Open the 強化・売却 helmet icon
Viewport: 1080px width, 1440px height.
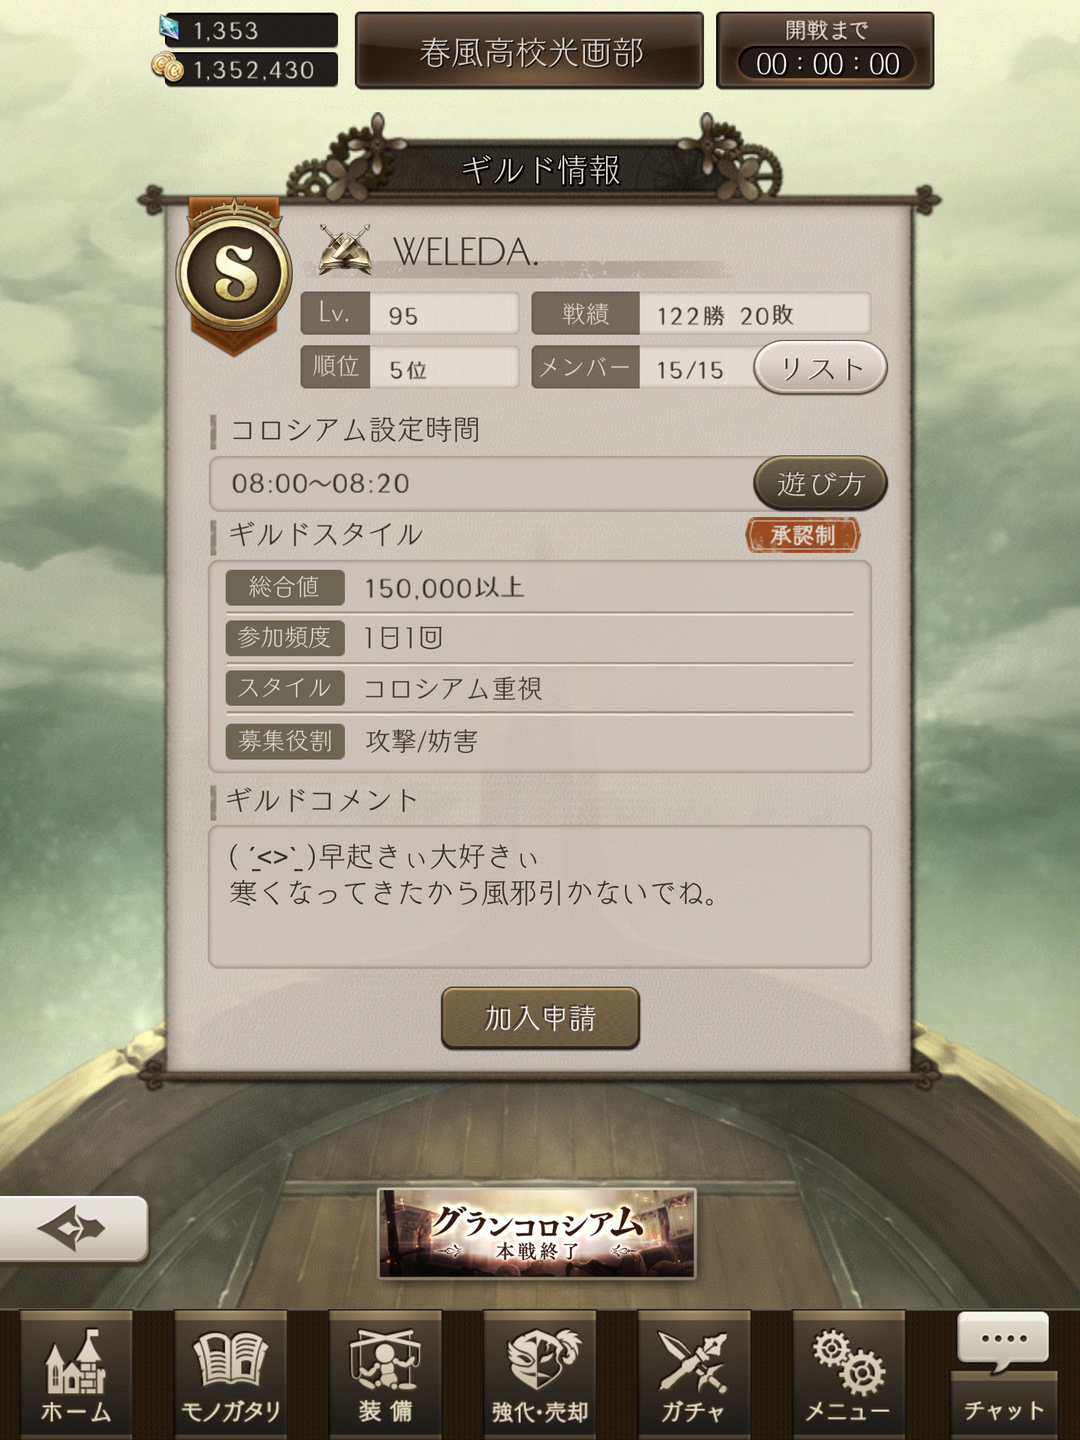coord(540,1375)
